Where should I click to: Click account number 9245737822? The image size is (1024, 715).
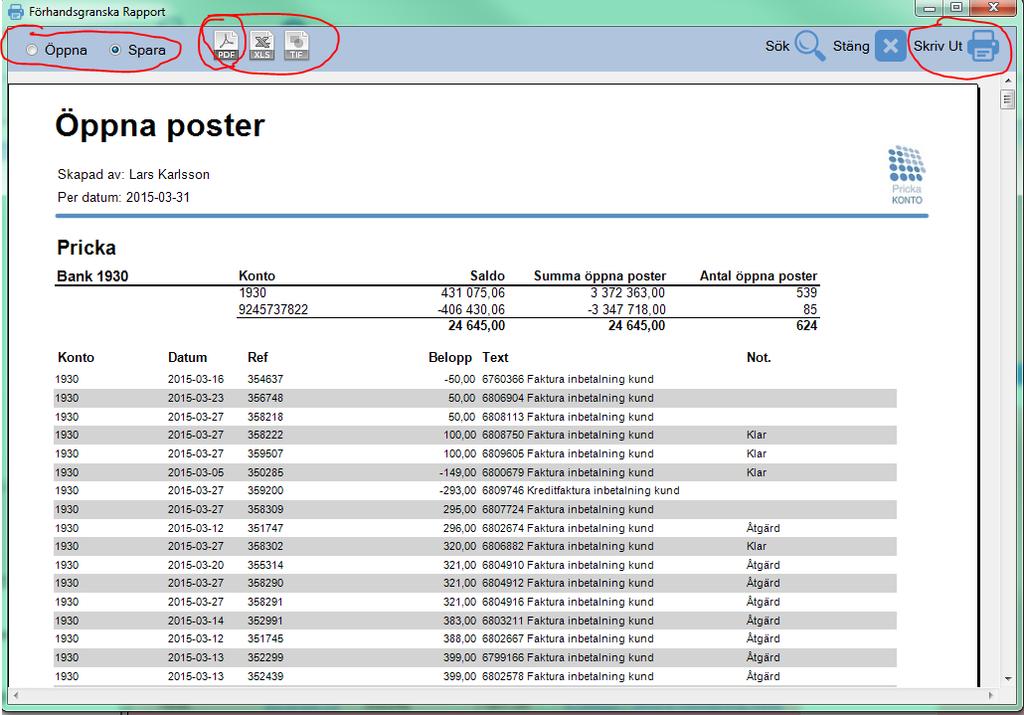point(273,310)
